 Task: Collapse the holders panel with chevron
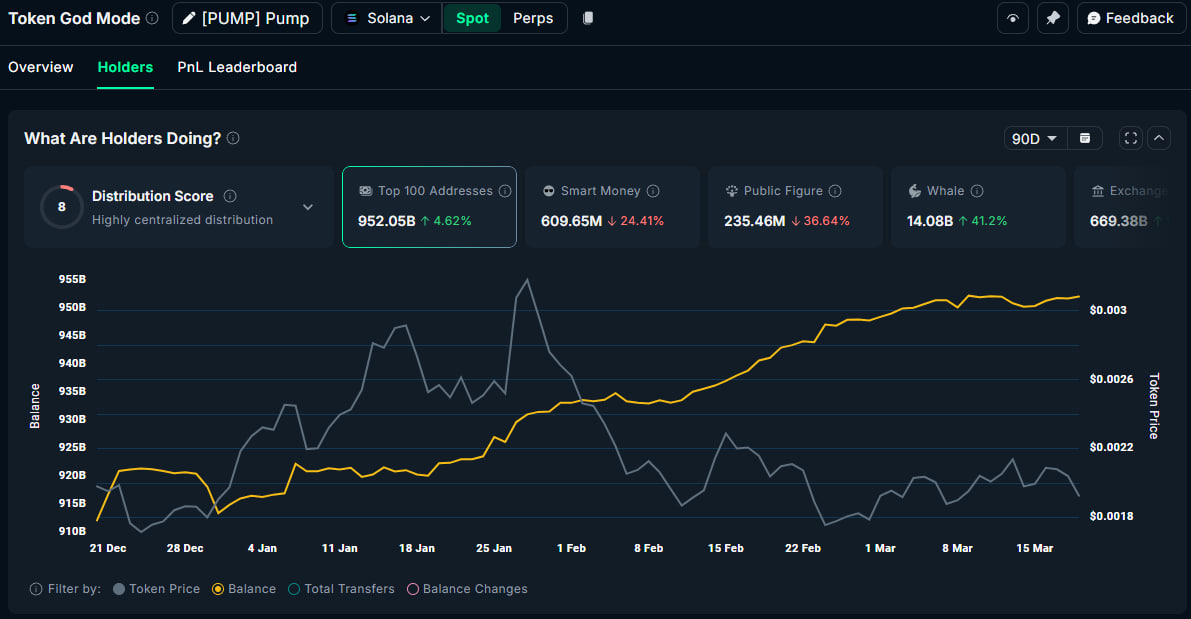pyautogui.click(x=1159, y=138)
